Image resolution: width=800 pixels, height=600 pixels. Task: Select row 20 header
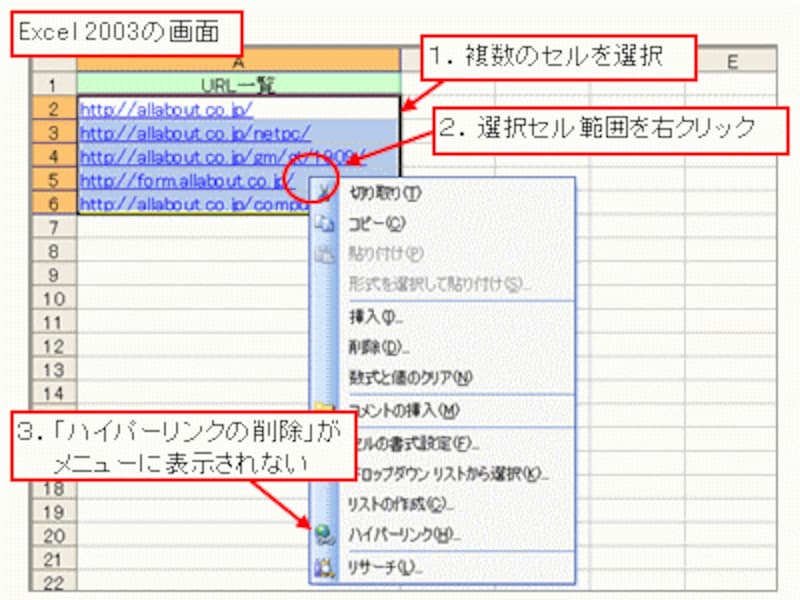pyautogui.click(x=54, y=537)
